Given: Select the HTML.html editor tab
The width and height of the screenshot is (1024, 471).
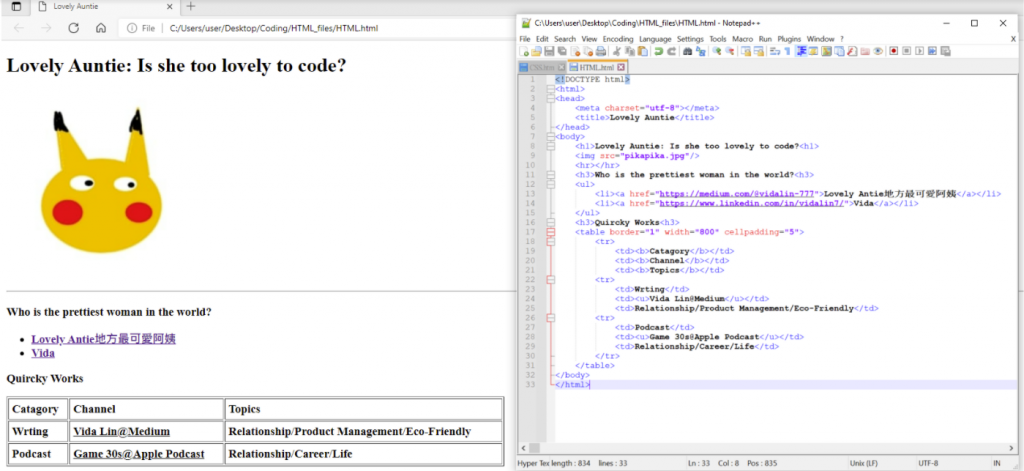Looking at the screenshot, I should tap(596, 67).
